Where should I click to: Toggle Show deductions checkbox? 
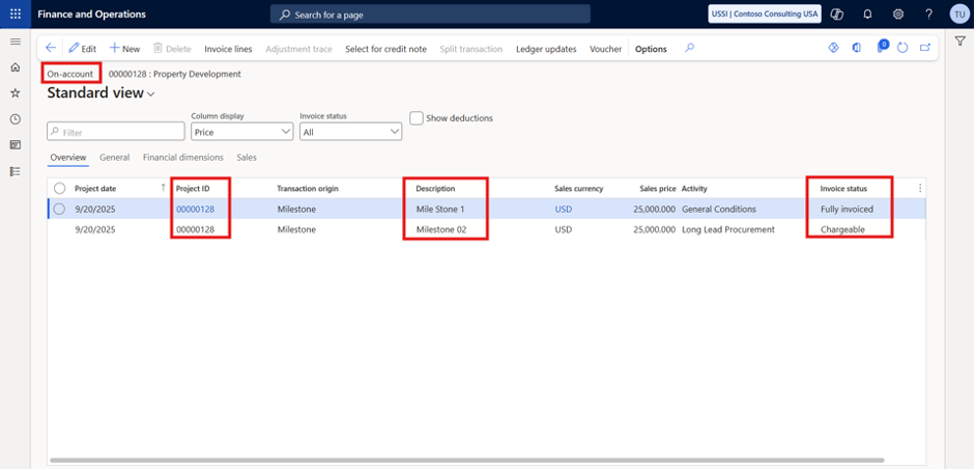click(x=416, y=118)
